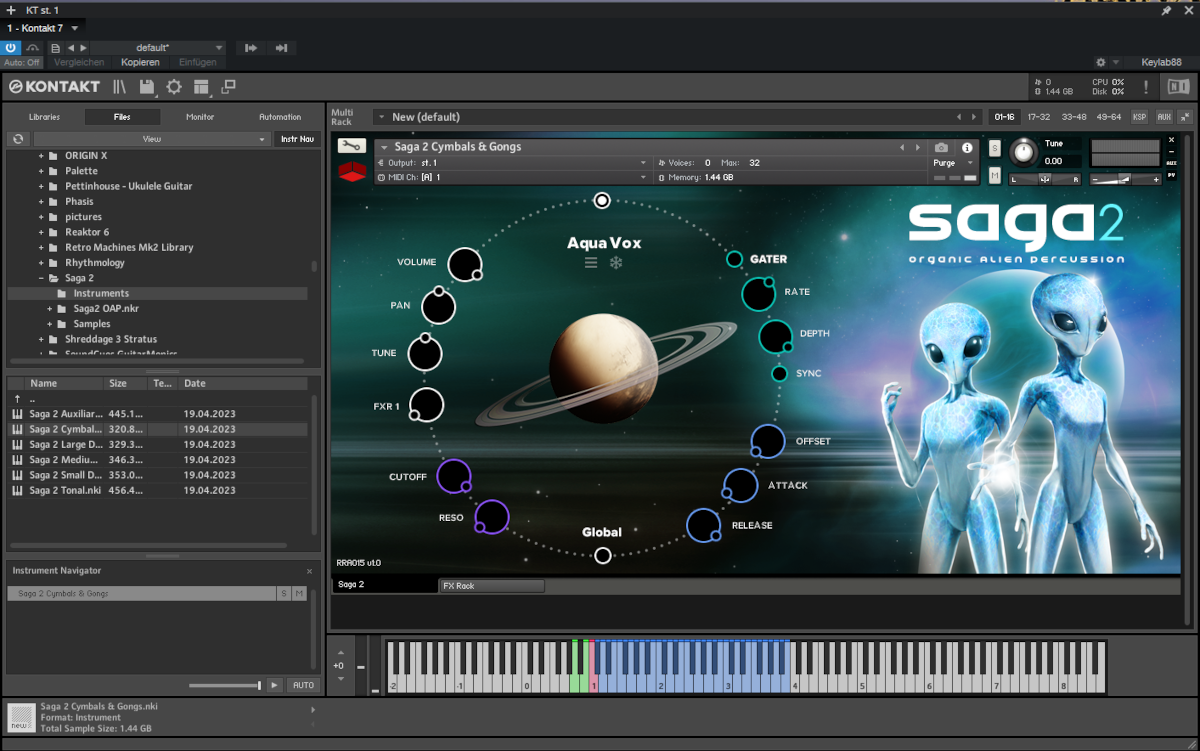Open the View dropdown in browser

151,139
